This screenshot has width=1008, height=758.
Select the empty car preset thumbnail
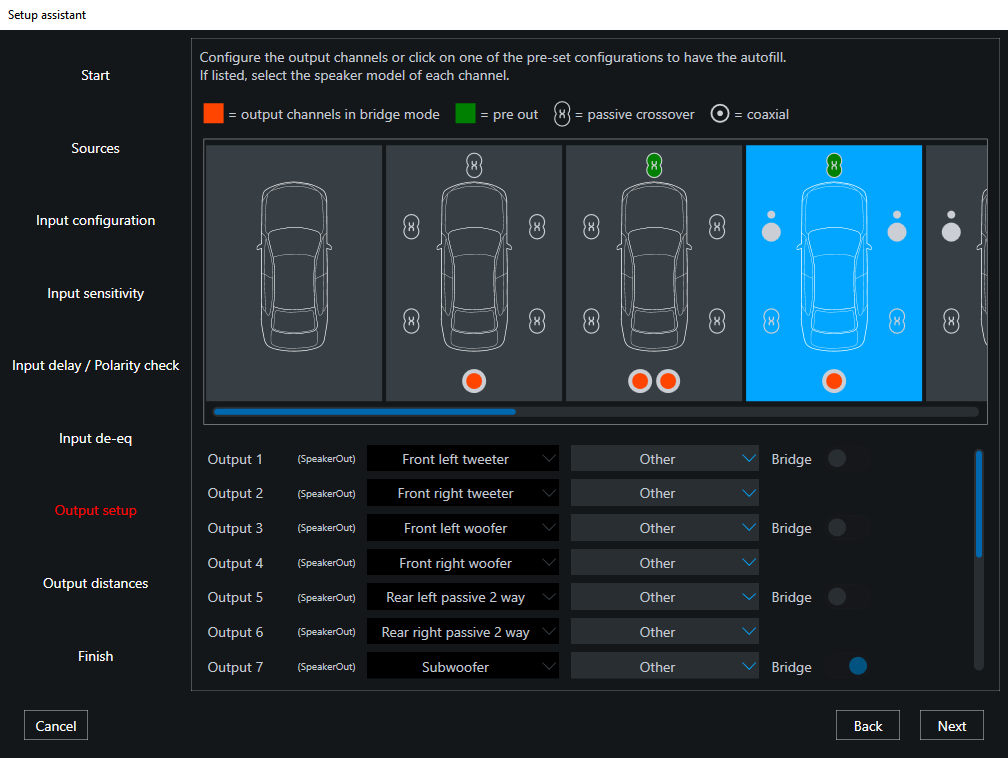tap(293, 273)
